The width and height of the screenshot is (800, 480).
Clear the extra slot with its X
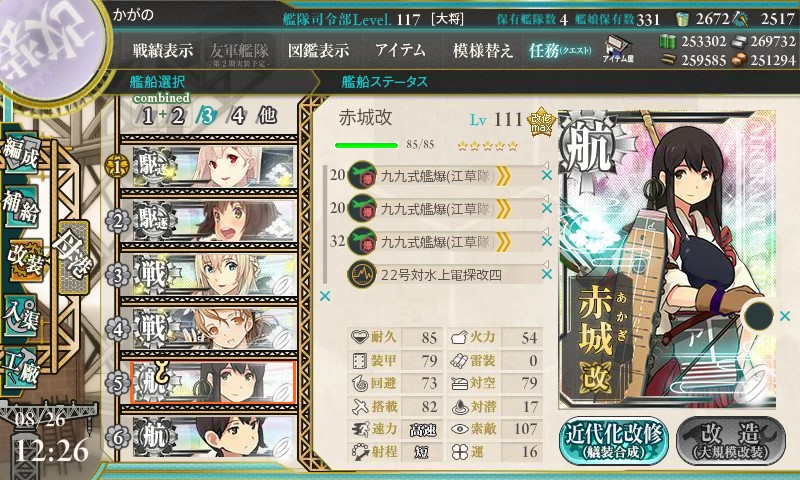coord(785,316)
